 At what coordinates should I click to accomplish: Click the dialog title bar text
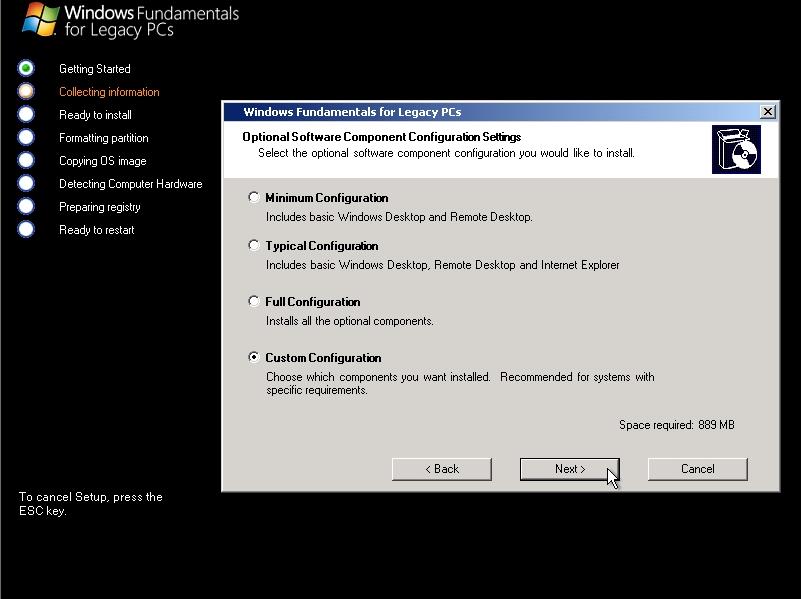click(352, 112)
